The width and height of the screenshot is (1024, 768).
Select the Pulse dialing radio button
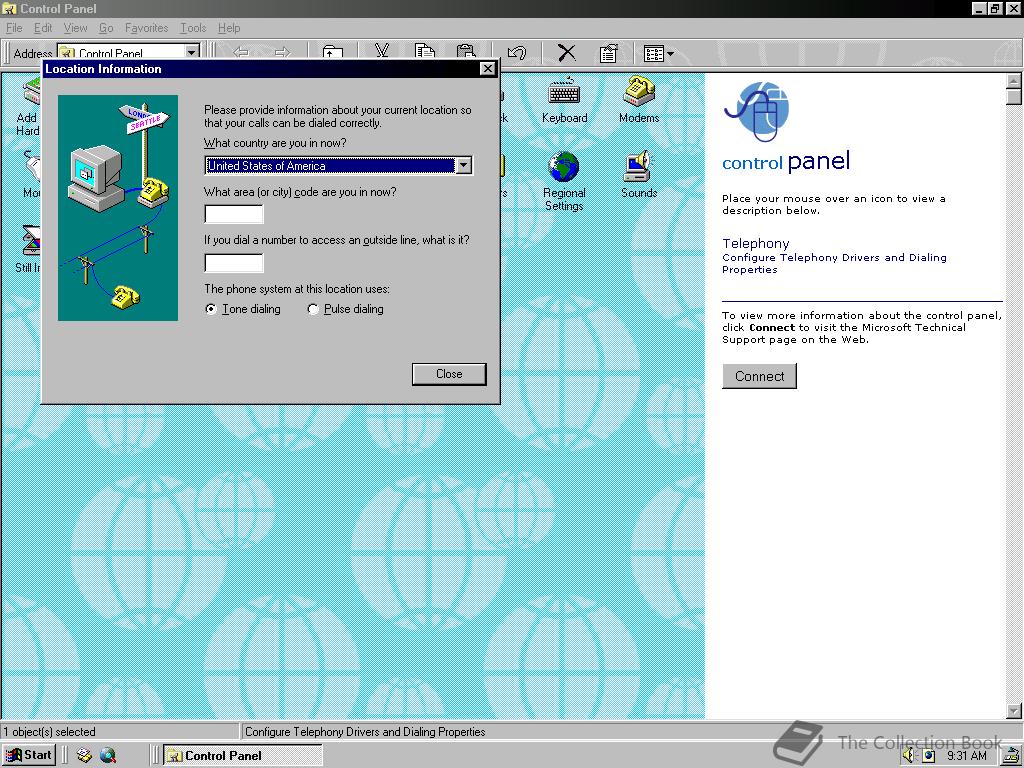tap(313, 309)
